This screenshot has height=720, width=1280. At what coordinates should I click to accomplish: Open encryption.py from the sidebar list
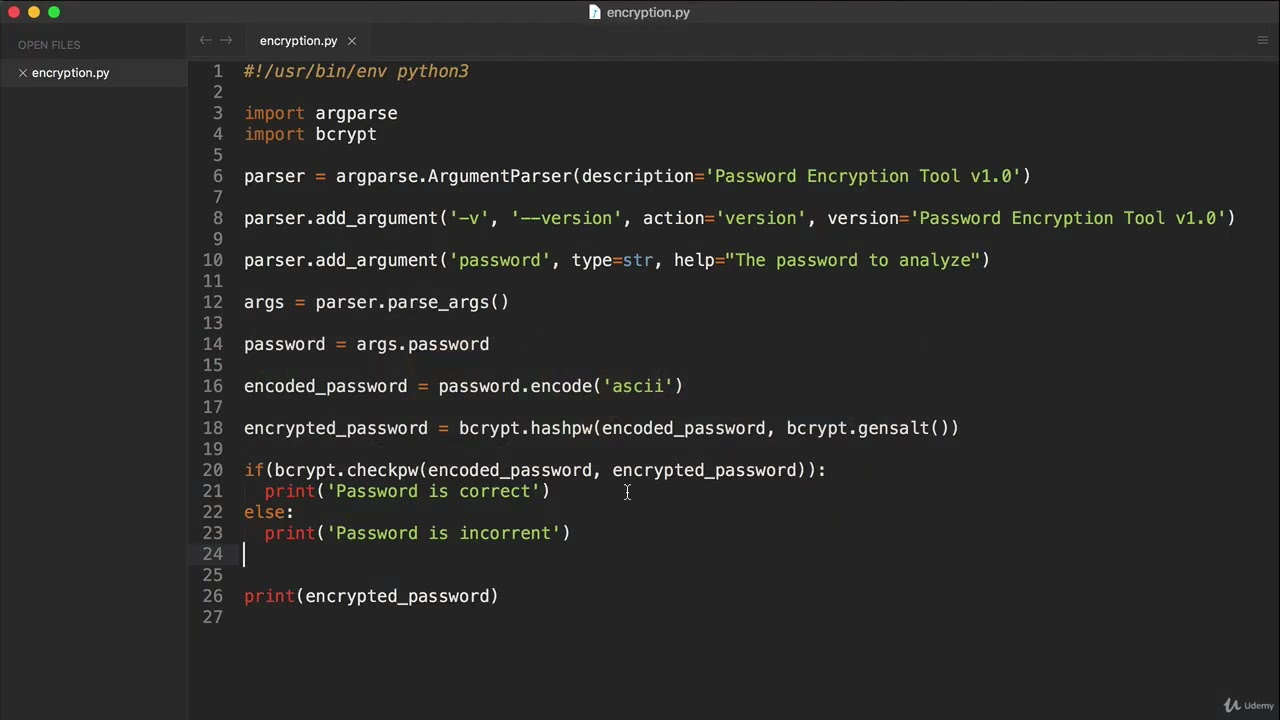point(70,73)
